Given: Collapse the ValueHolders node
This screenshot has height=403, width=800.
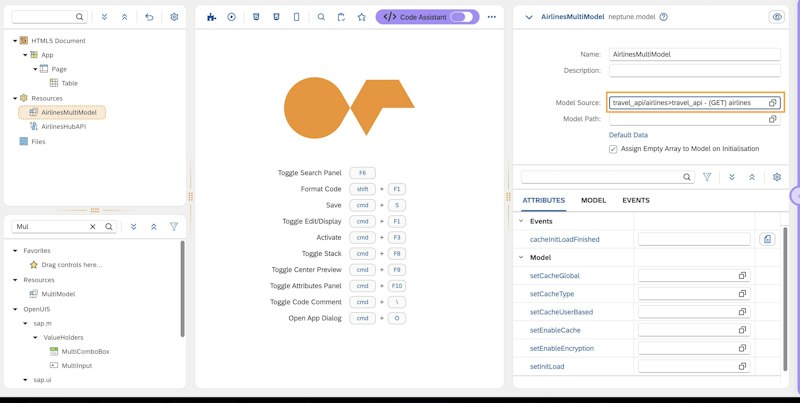Looking at the screenshot, I should pyautogui.click(x=35, y=337).
